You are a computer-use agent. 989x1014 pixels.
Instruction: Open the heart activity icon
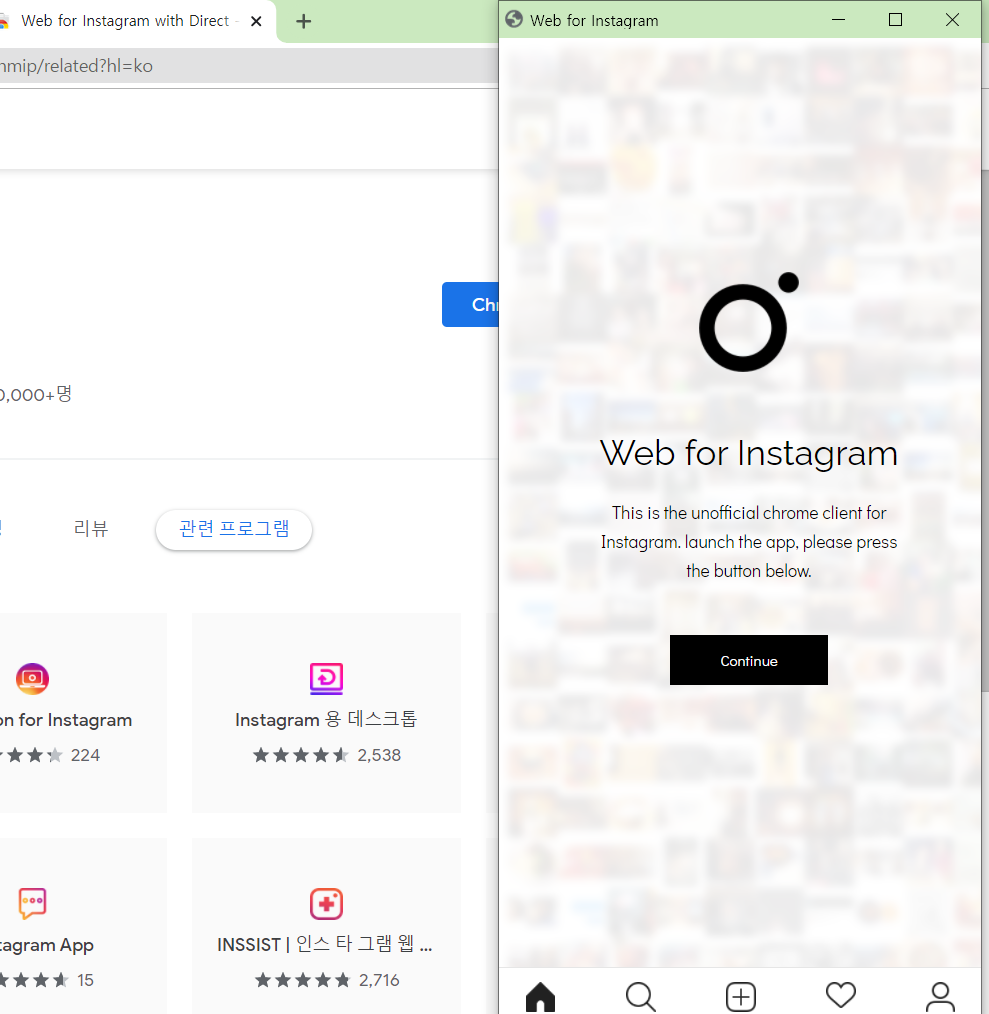[x=841, y=995]
